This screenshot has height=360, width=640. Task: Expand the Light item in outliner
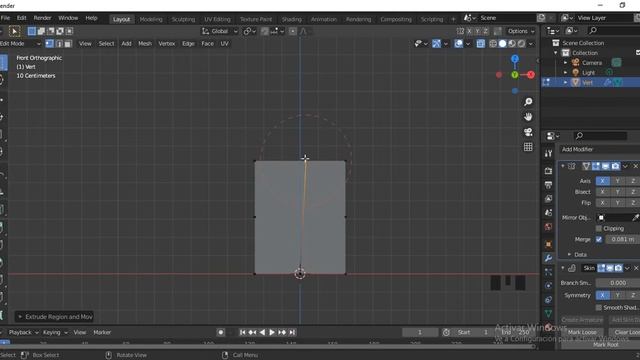tap(566, 73)
